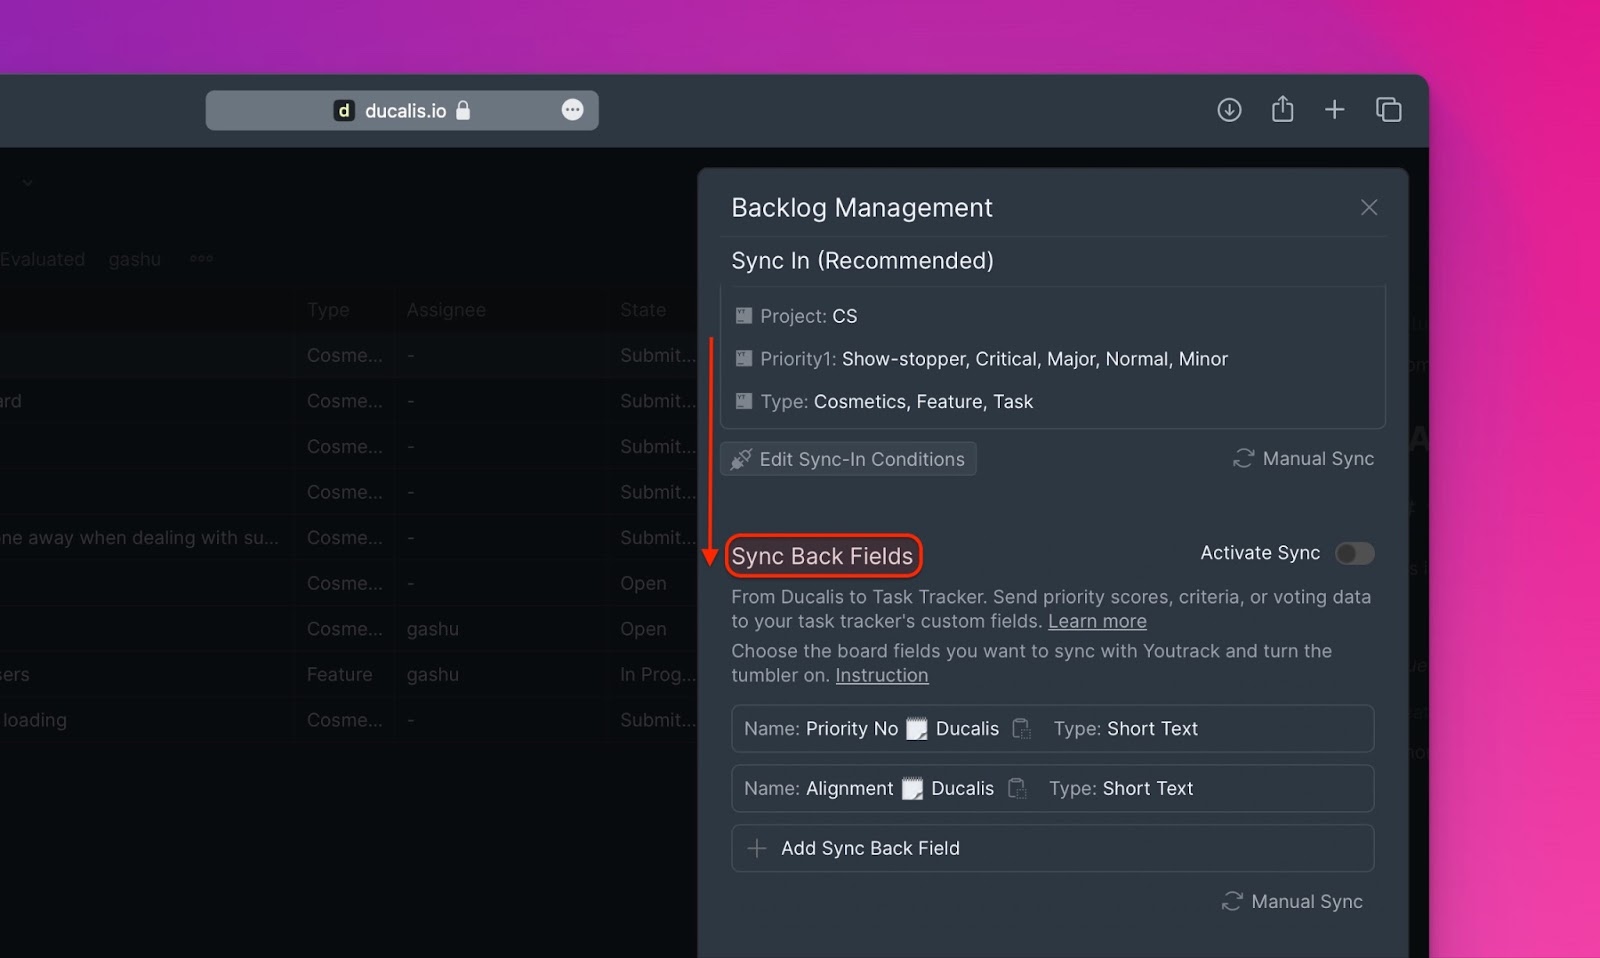Click the collapse chevron at top left
1600x958 pixels.
click(x=27, y=183)
